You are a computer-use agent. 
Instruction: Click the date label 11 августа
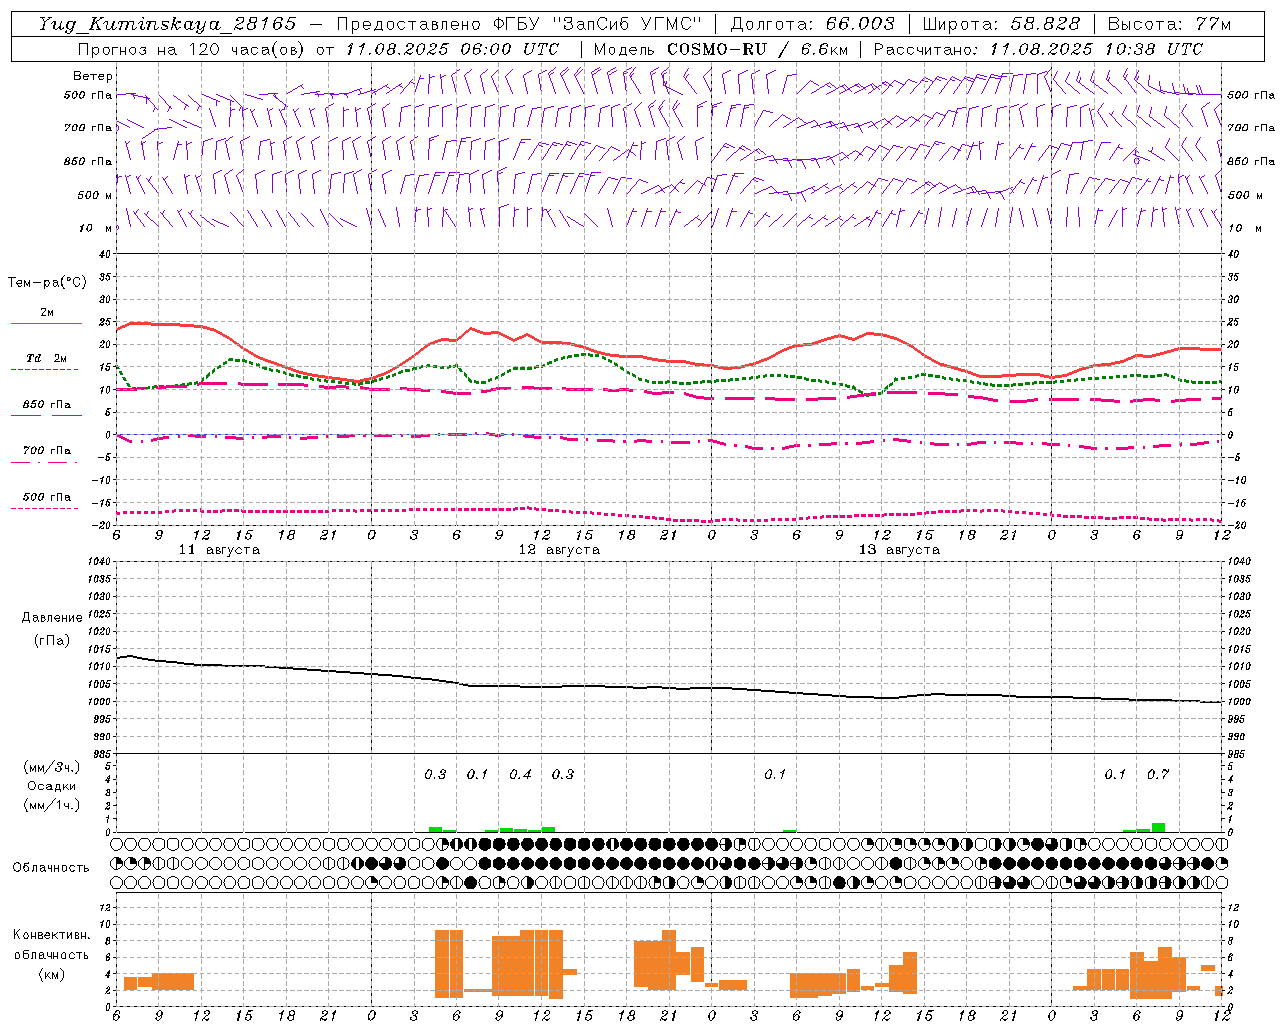pyautogui.click(x=219, y=550)
